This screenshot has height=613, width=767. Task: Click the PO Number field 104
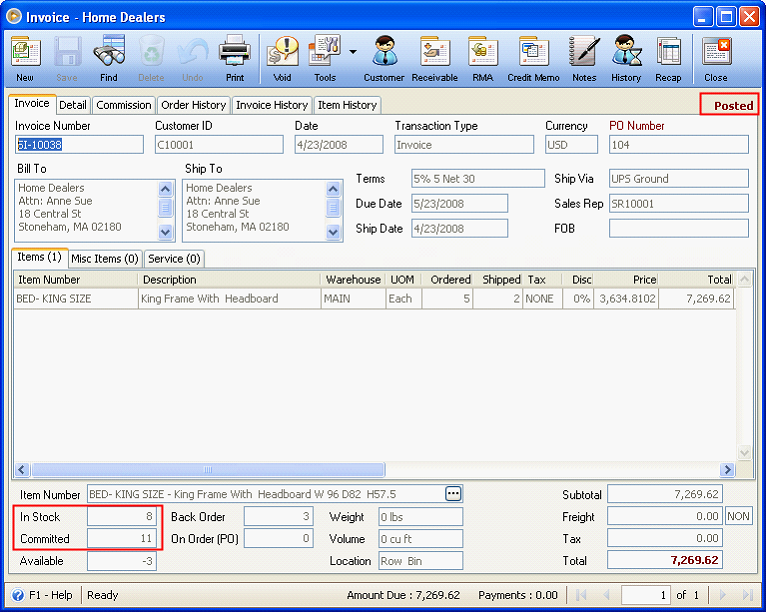coord(678,145)
